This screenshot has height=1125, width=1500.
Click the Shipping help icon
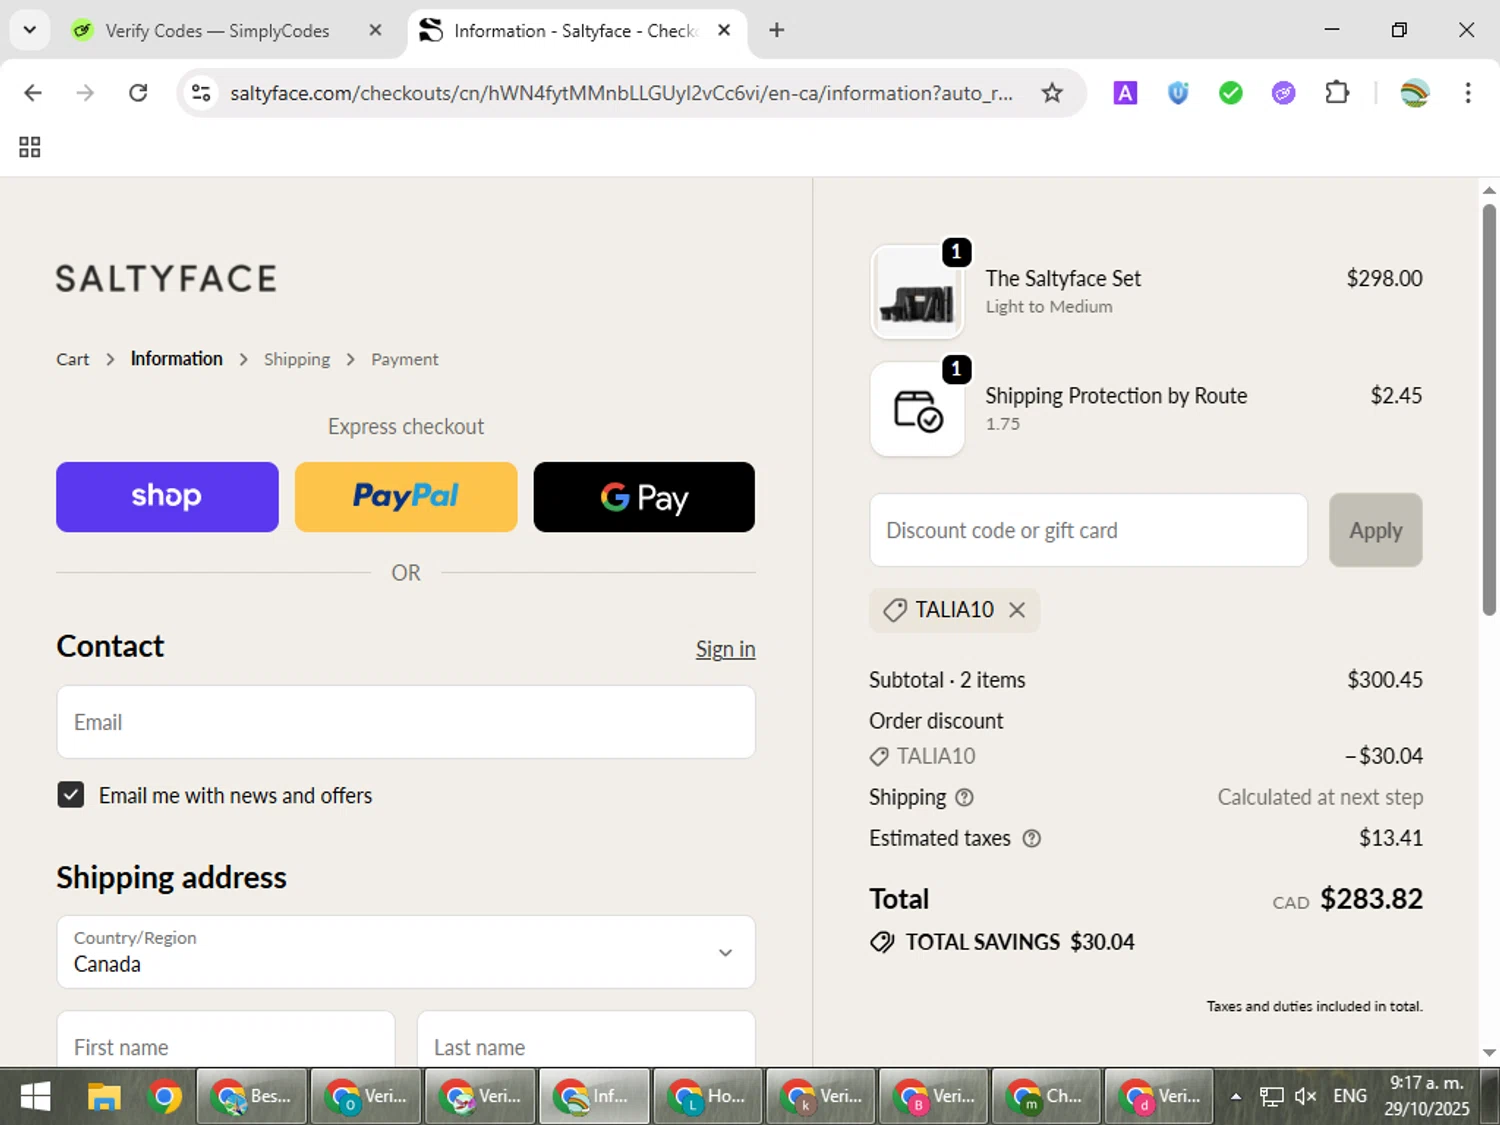pos(964,797)
